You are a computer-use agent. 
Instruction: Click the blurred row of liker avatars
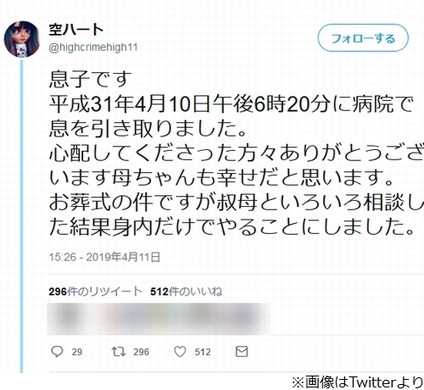pyautogui.click(x=159, y=319)
